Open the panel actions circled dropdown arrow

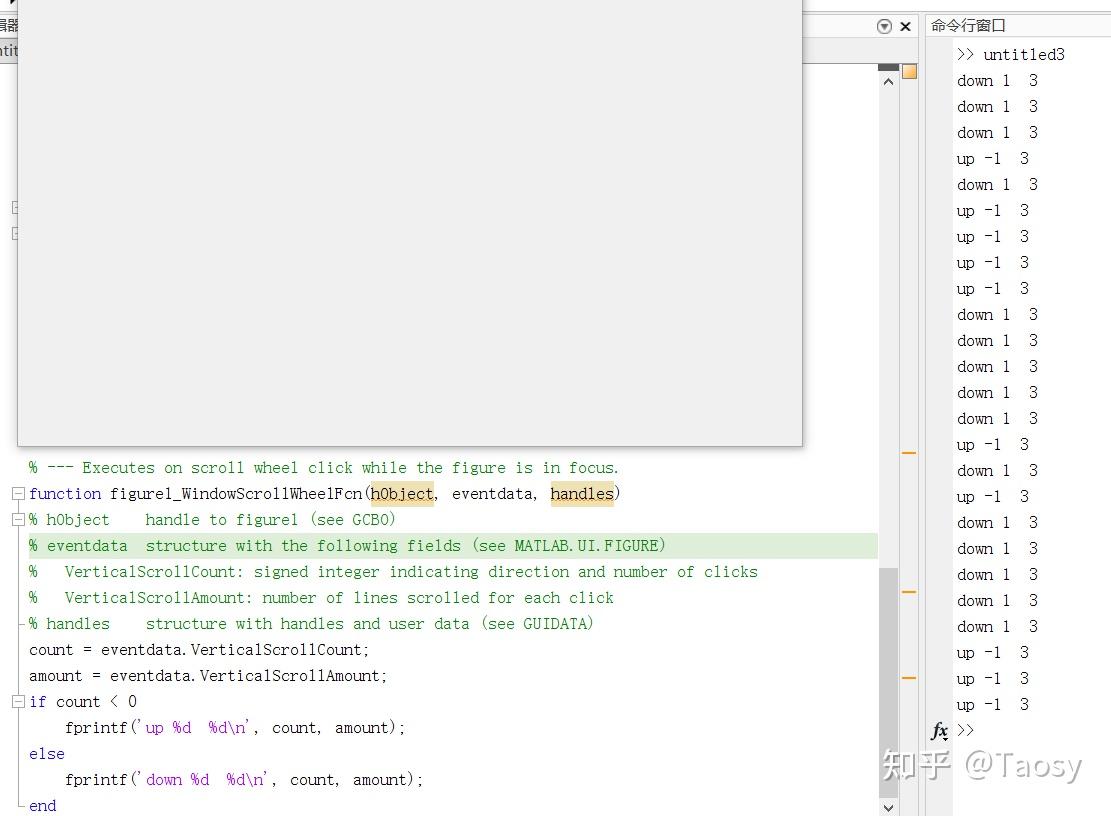[x=882, y=26]
